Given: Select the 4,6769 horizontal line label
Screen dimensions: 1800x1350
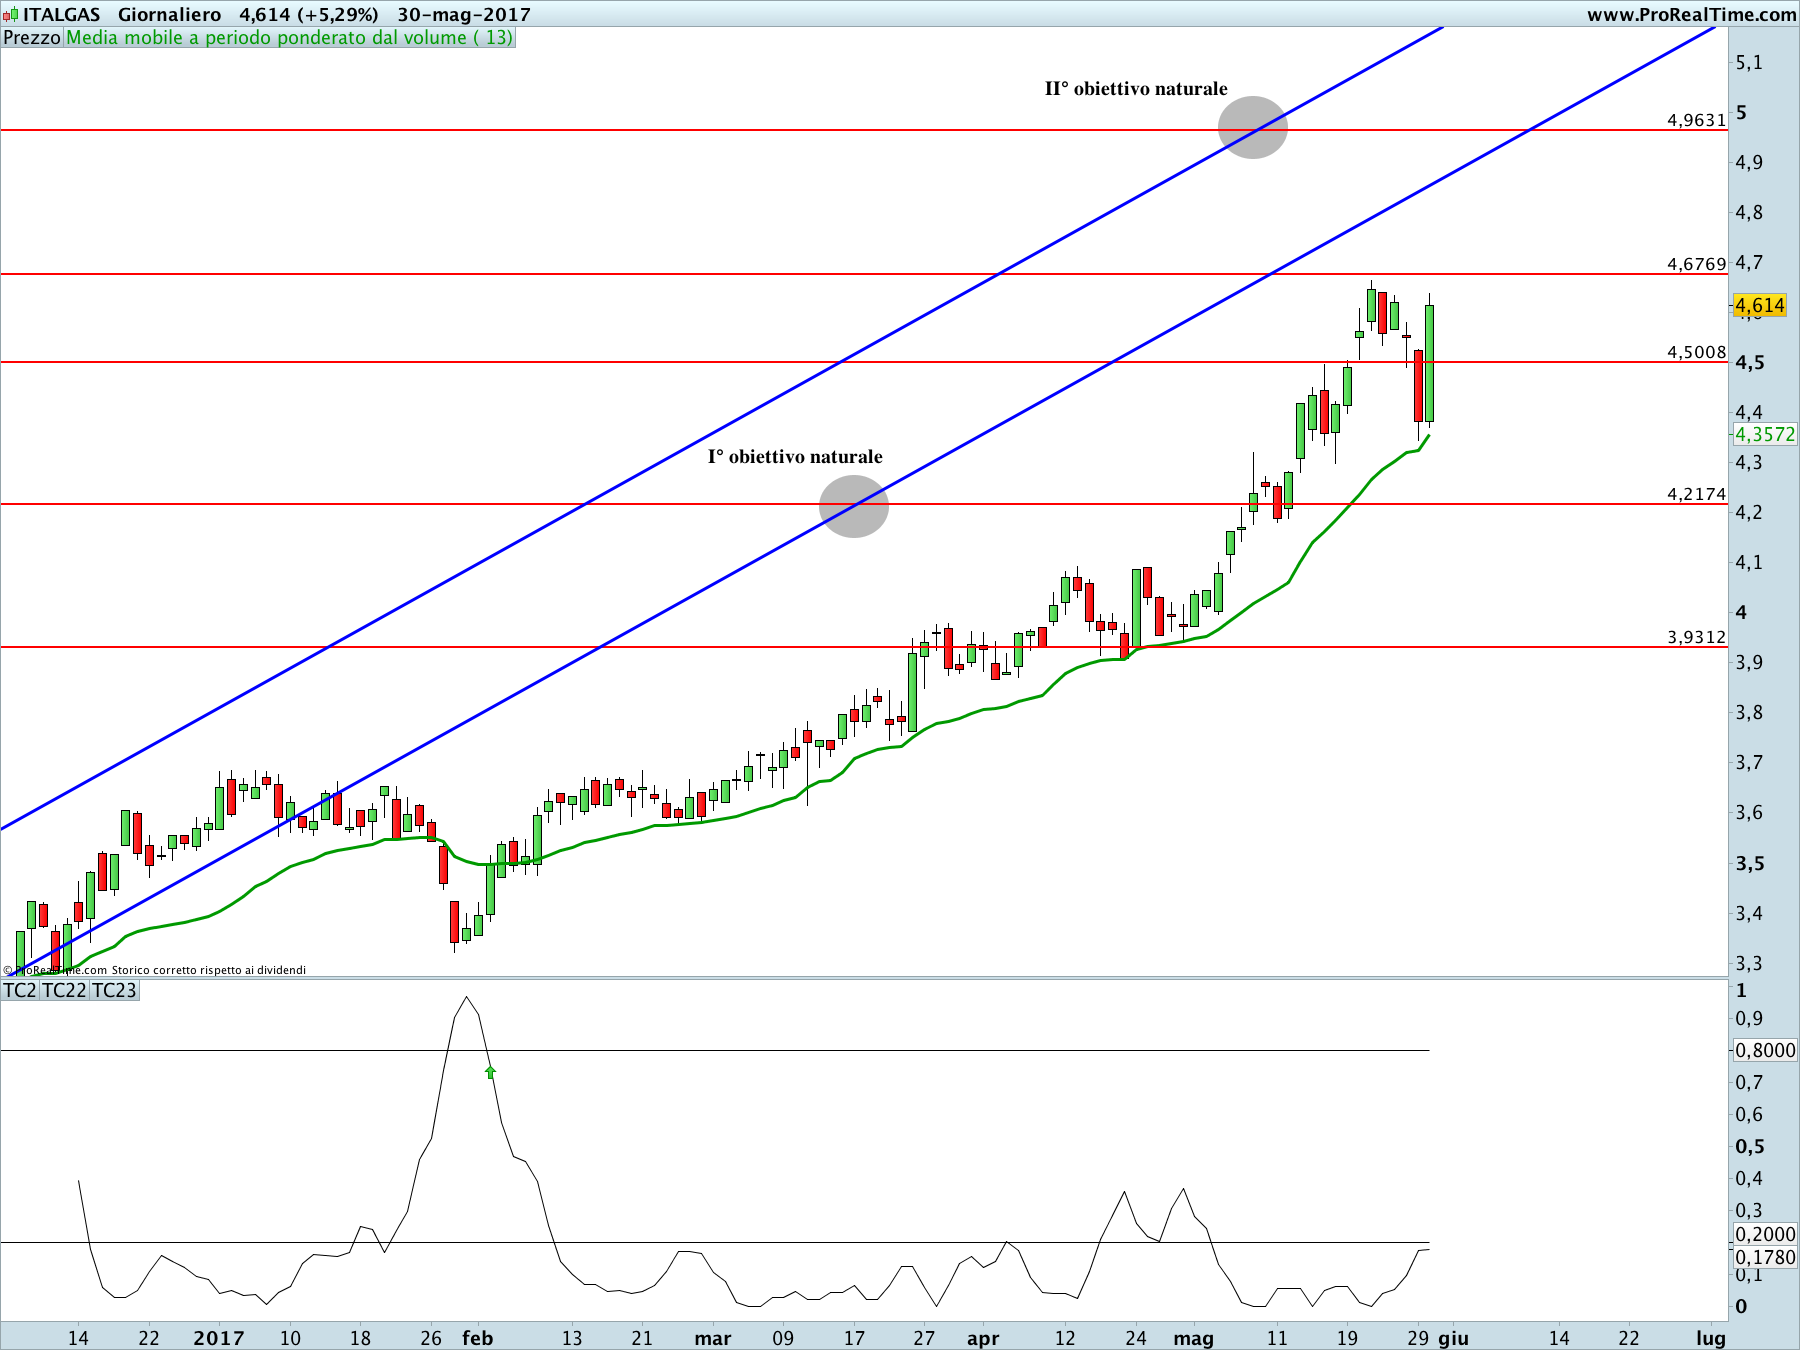Looking at the screenshot, I should click(x=1696, y=264).
